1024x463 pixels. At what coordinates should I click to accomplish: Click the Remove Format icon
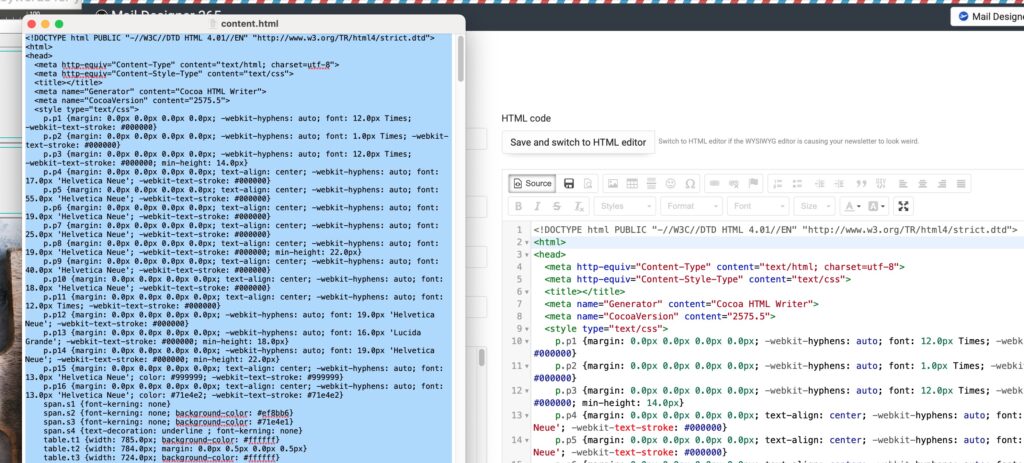pyautogui.click(x=579, y=206)
